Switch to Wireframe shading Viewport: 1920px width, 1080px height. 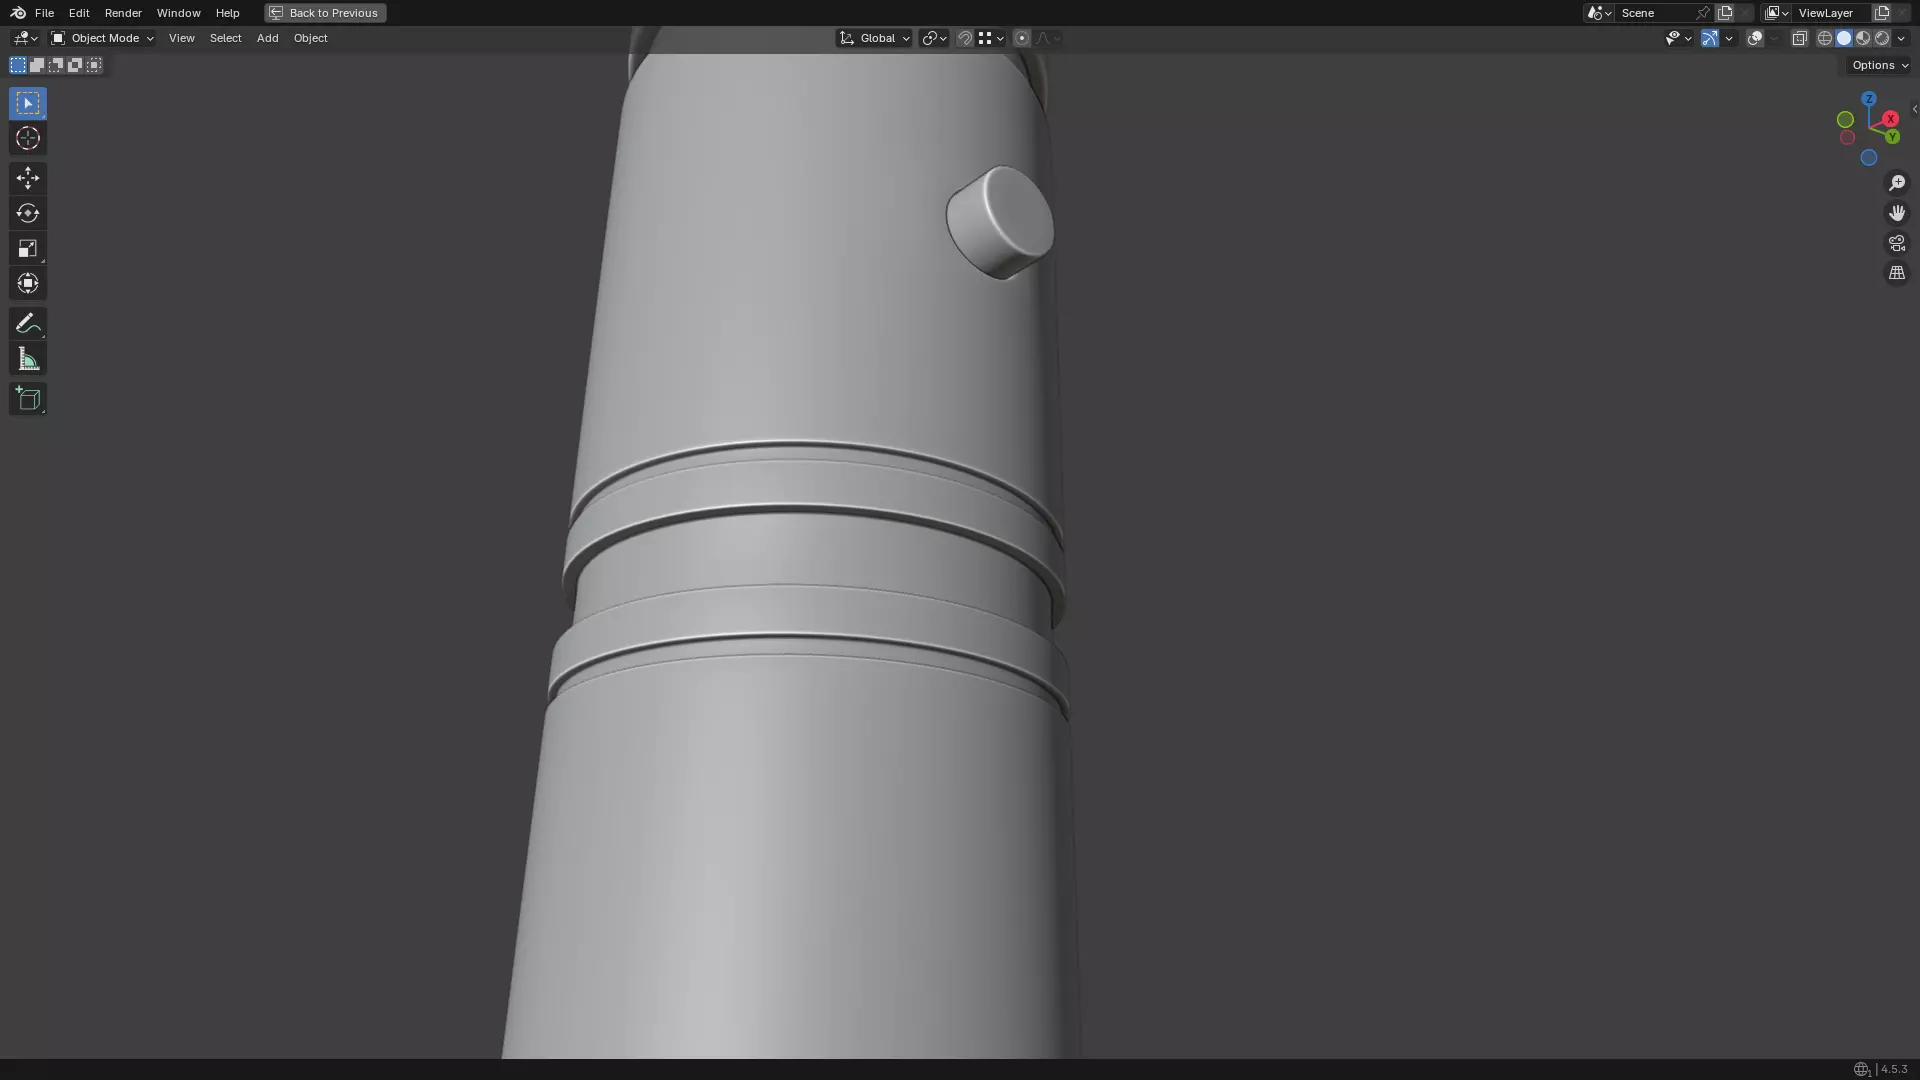1825,38
